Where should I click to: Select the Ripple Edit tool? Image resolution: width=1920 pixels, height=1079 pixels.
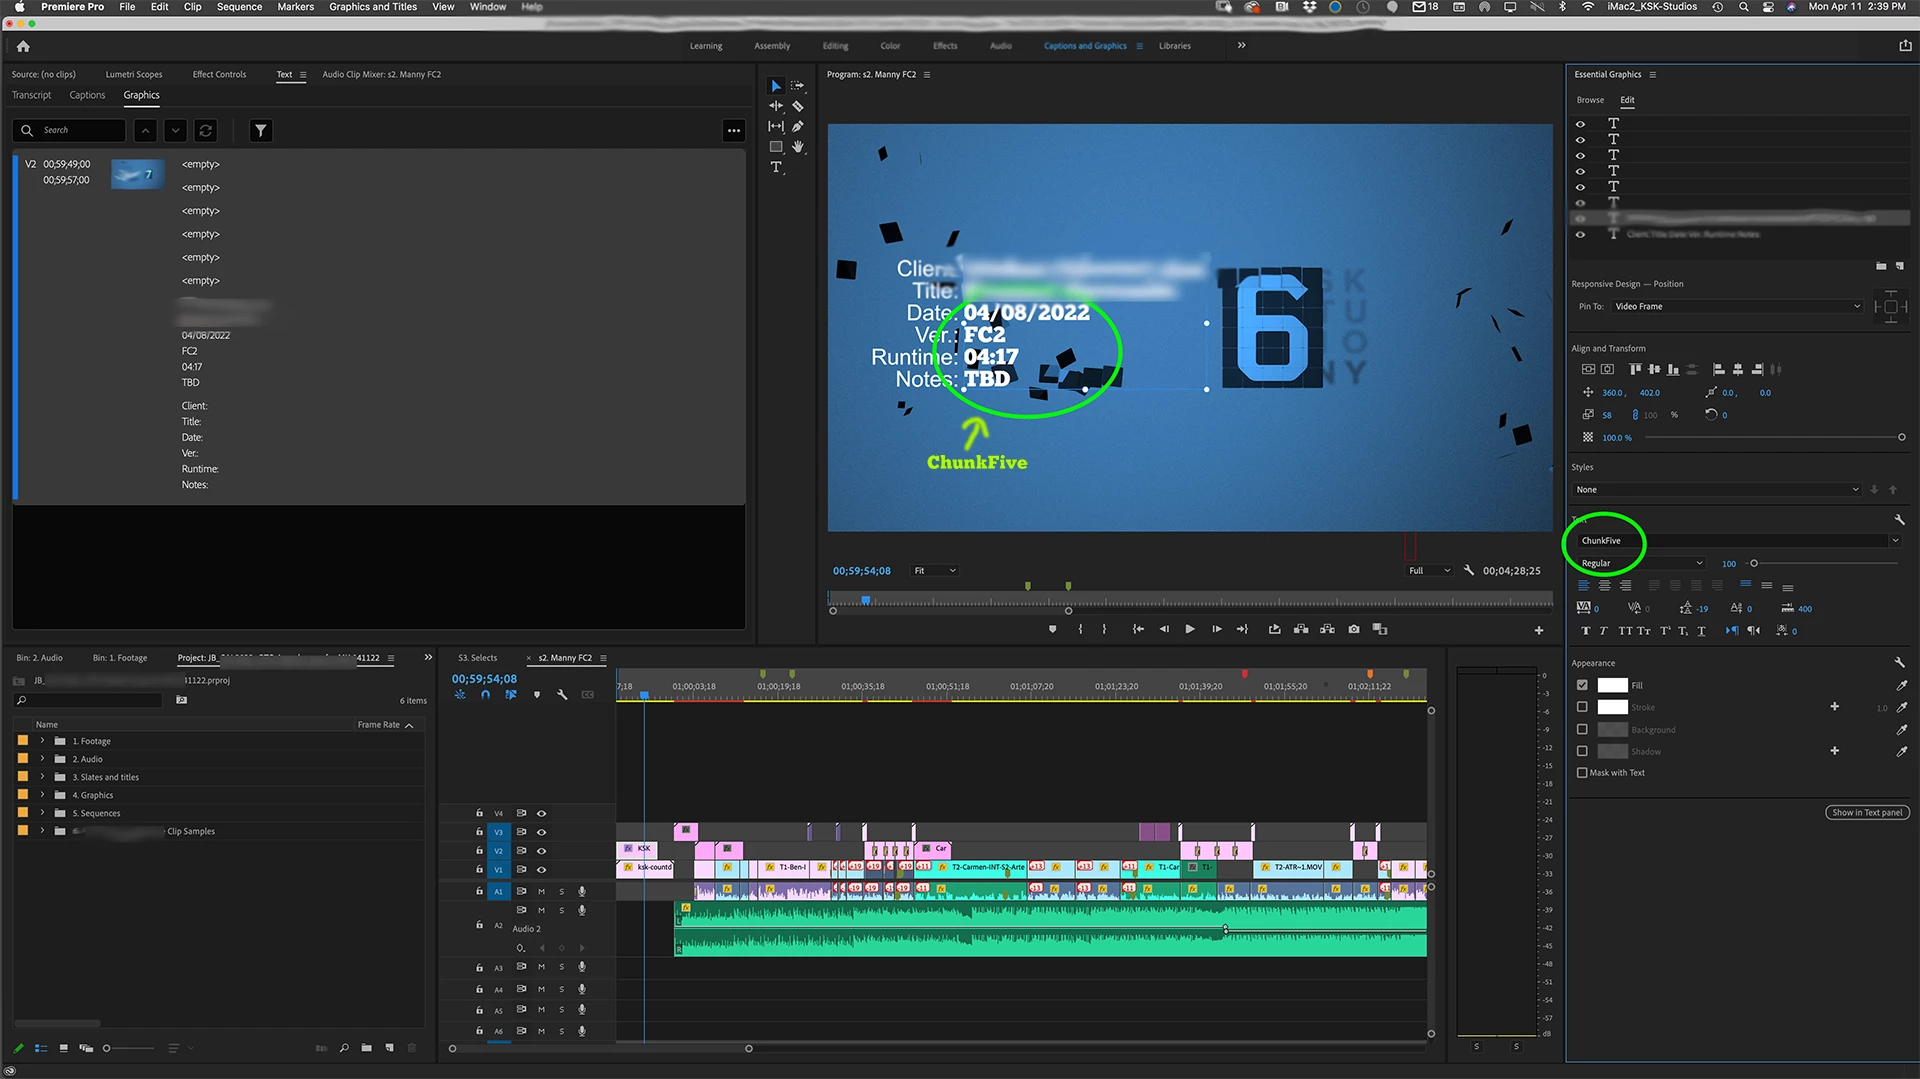click(776, 106)
